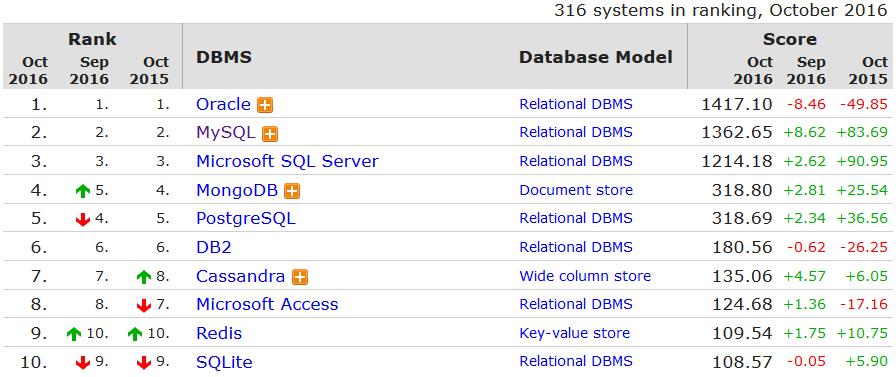This screenshot has width=896, height=377.
Task: Click PostgreSQL's +36.56 yearly change
Action: (862, 219)
